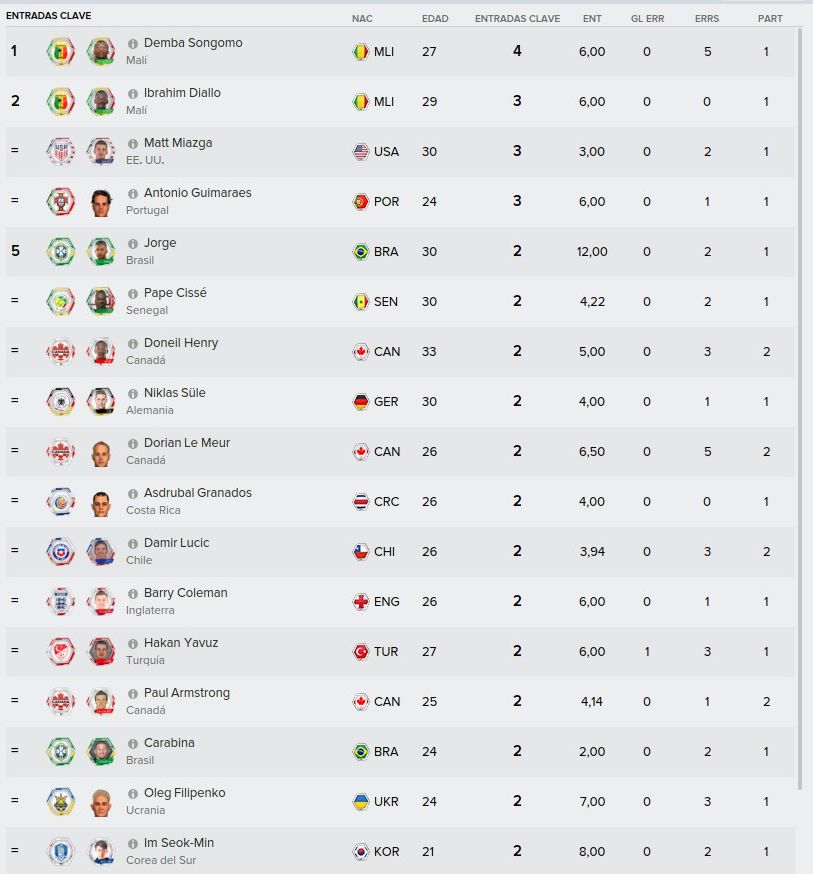Open Barry Coleman's player profile
This screenshot has height=874, width=813.
coord(186,593)
